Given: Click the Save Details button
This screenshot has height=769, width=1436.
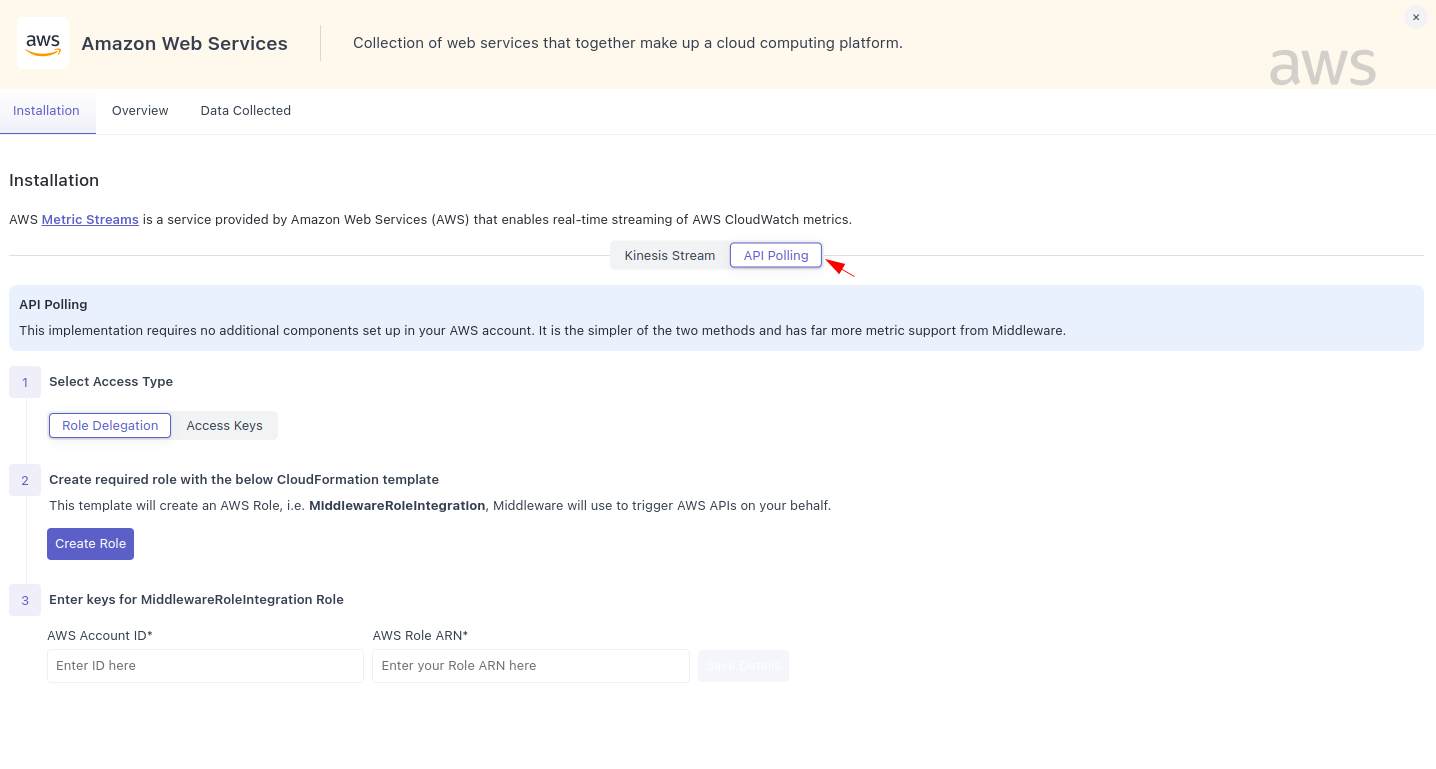Looking at the screenshot, I should pos(743,665).
